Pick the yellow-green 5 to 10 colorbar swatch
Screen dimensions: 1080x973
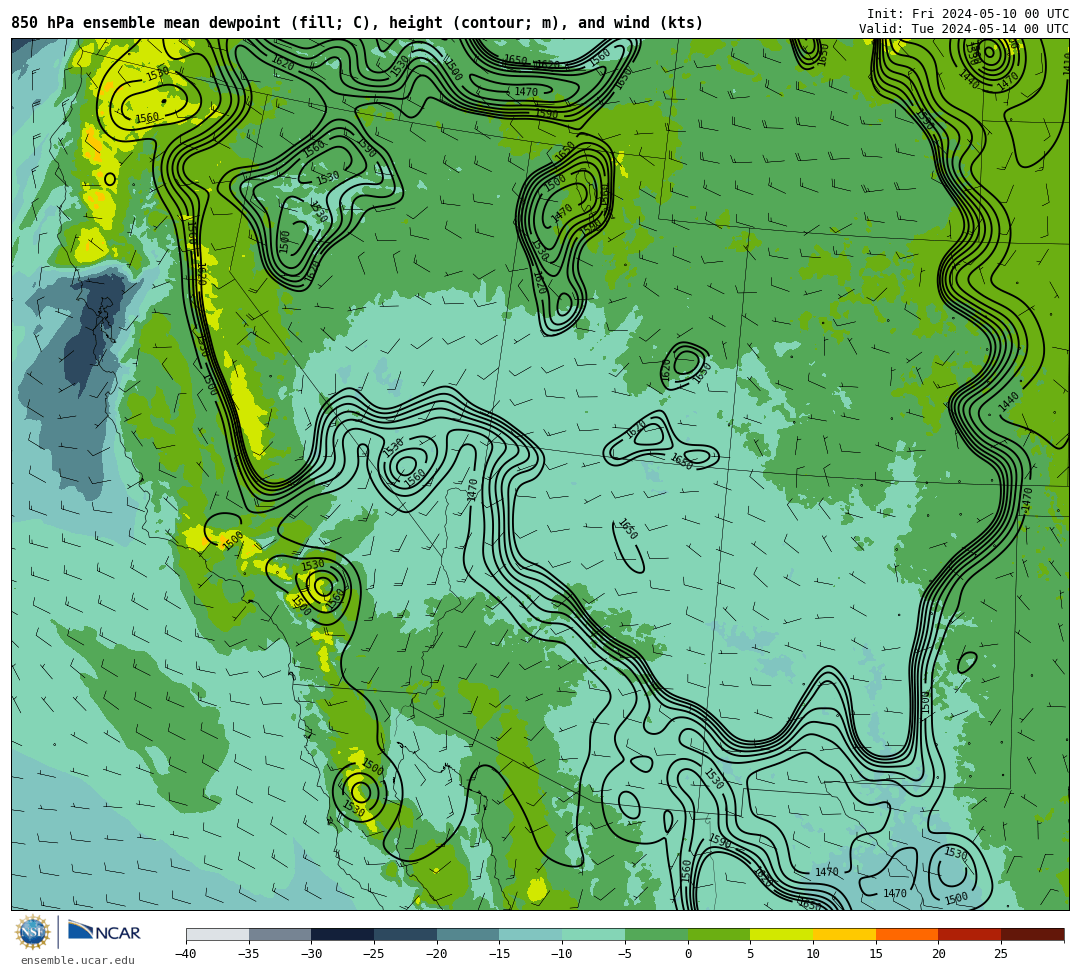[782, 934]
